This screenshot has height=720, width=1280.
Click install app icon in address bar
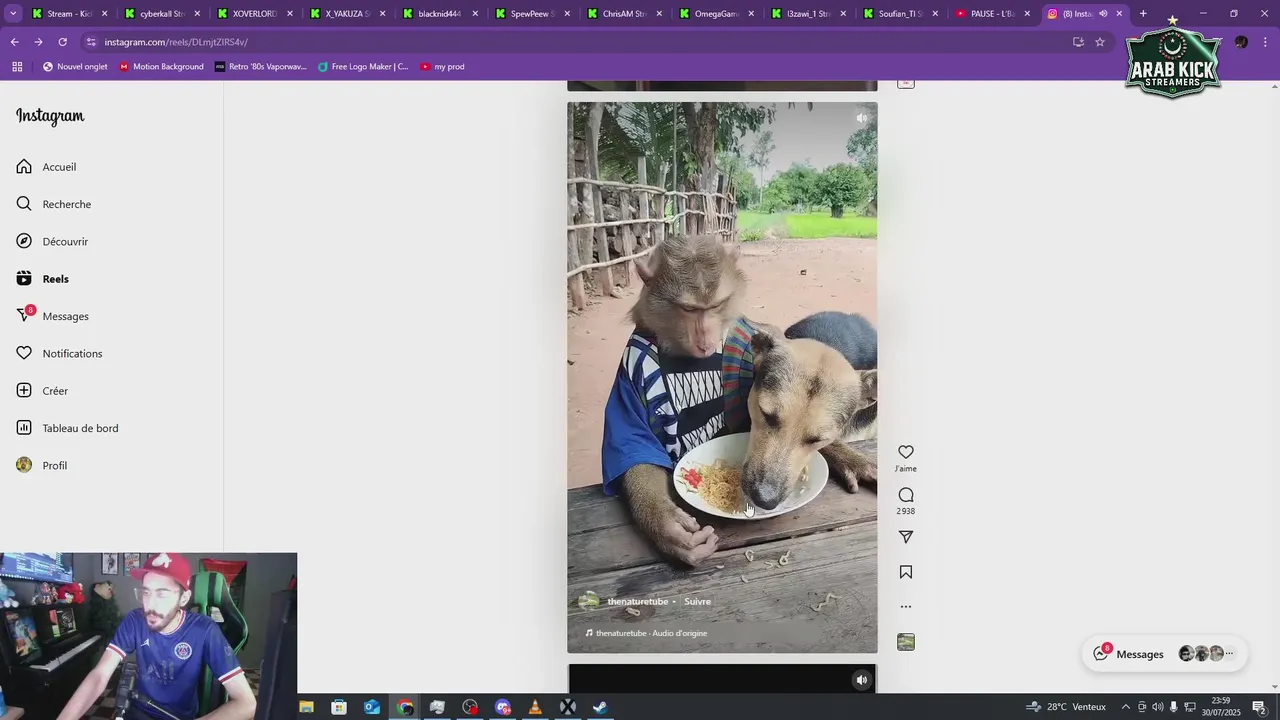coord(1078,42)
